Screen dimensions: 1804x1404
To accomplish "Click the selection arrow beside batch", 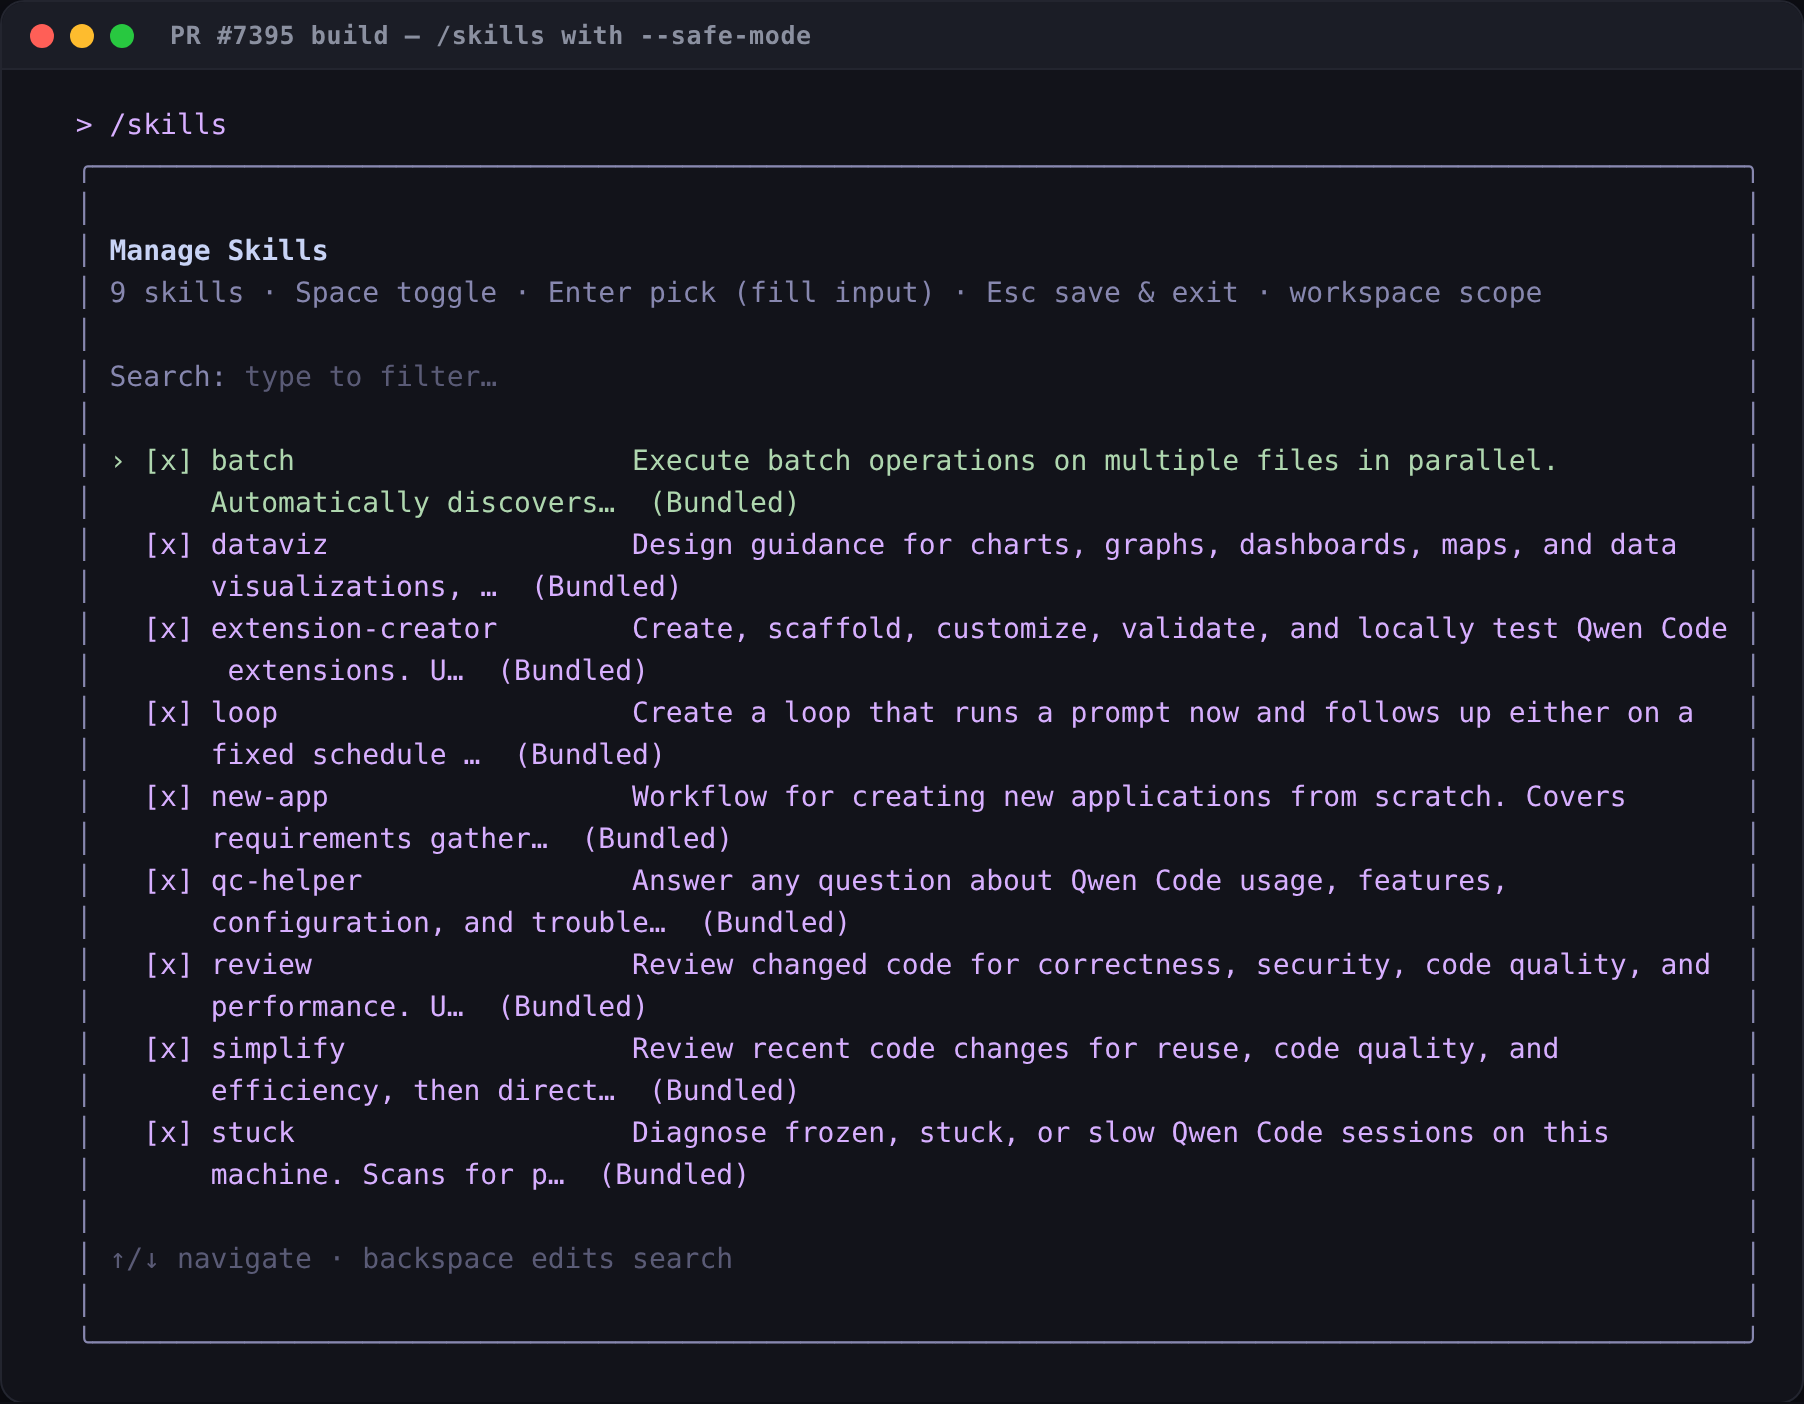I will pos(118,461).
